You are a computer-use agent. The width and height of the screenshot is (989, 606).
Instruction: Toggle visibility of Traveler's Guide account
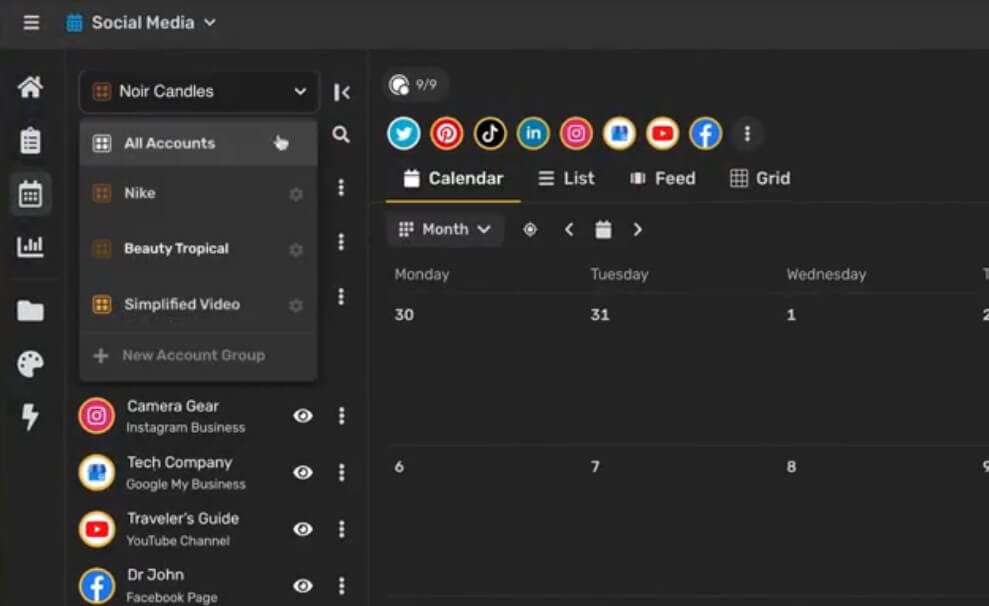point(303,529)
